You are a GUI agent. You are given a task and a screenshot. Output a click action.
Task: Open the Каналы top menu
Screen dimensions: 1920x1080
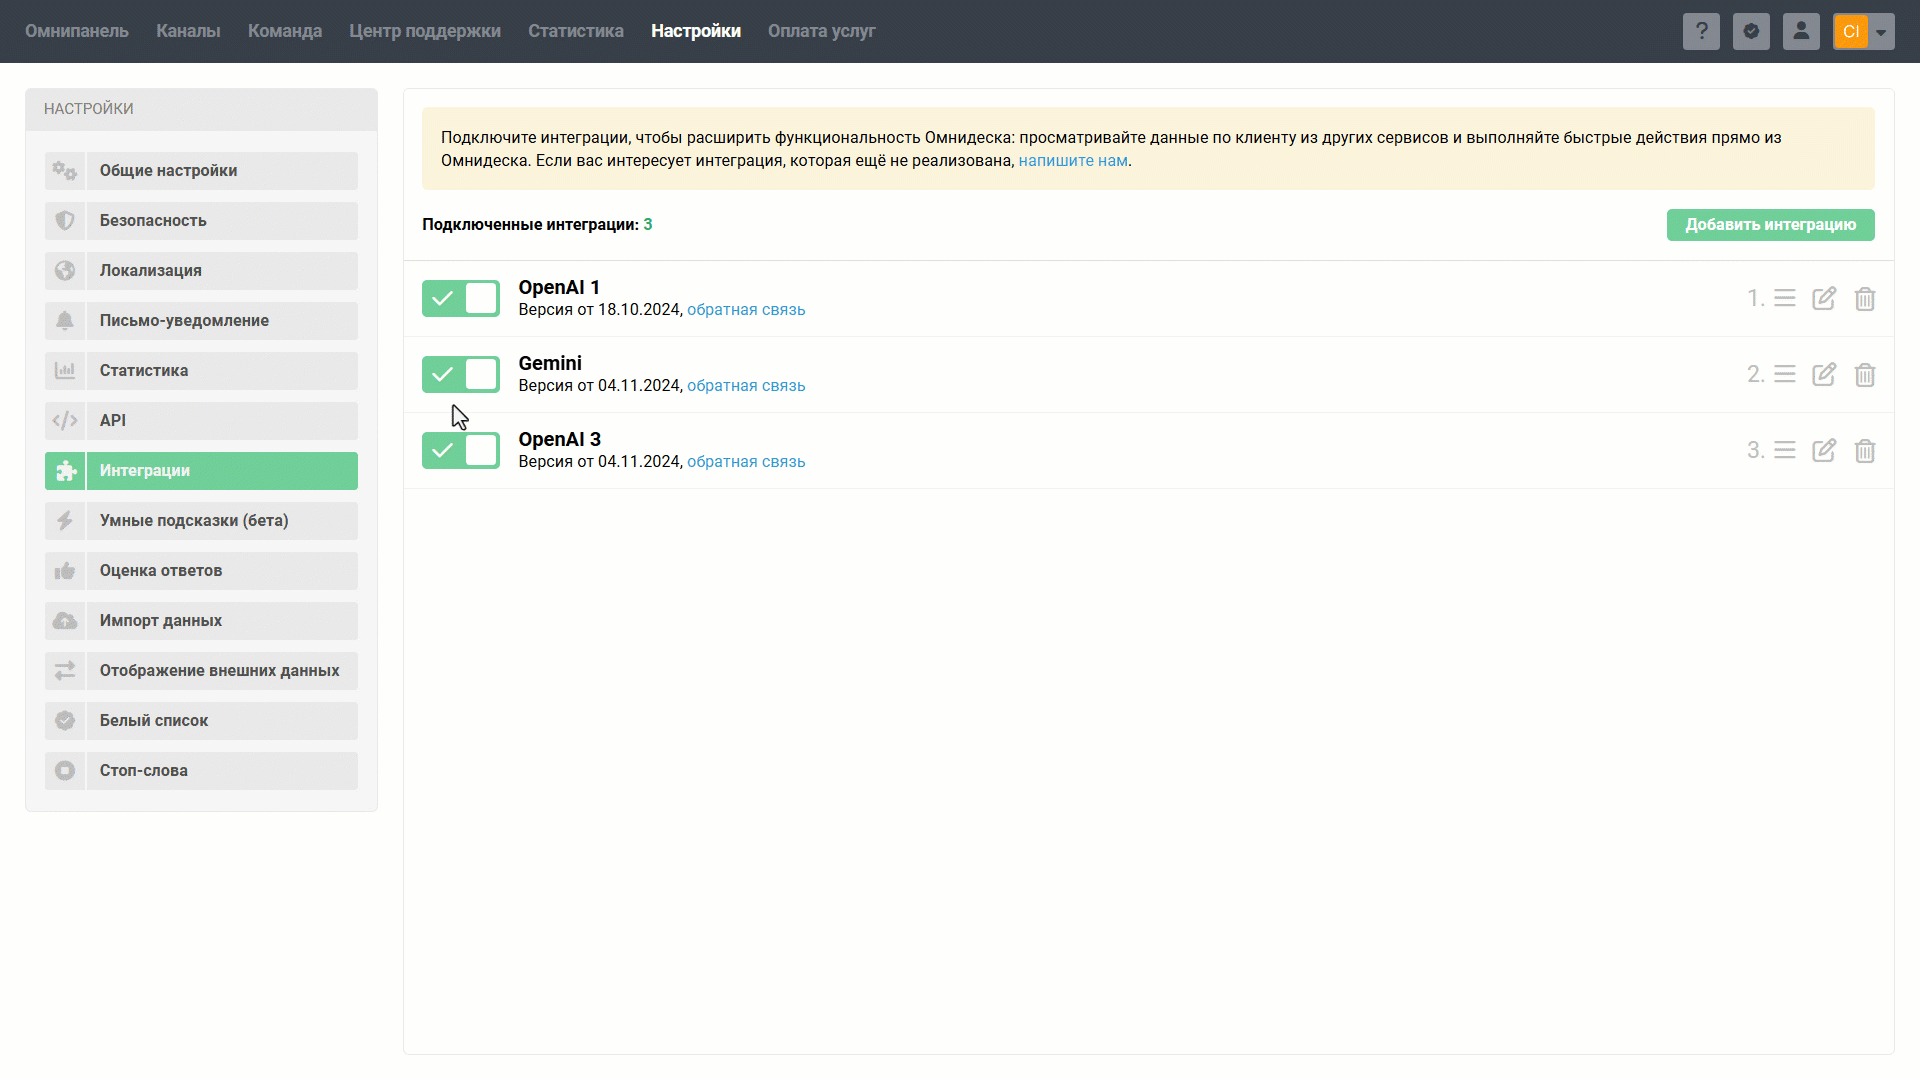click(188, 31)
